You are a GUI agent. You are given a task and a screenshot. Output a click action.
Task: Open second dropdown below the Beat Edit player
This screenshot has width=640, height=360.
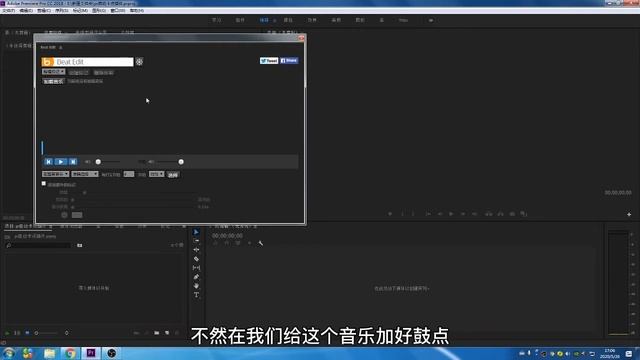point(85,174)
